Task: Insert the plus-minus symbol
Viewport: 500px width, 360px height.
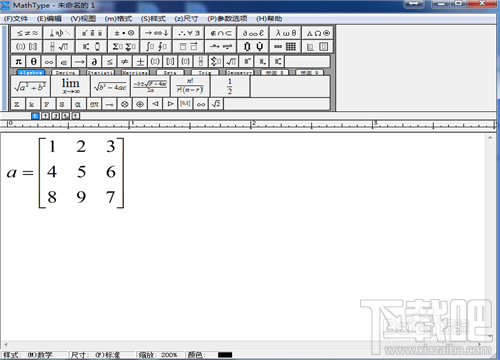Action: (x=140, y=62)
